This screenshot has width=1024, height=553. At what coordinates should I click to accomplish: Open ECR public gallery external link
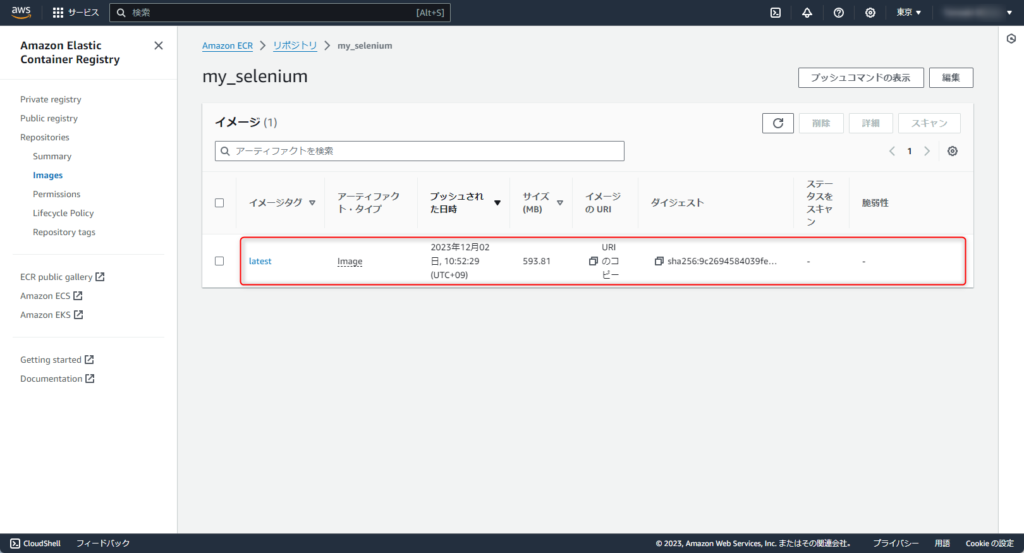(62, 277)
